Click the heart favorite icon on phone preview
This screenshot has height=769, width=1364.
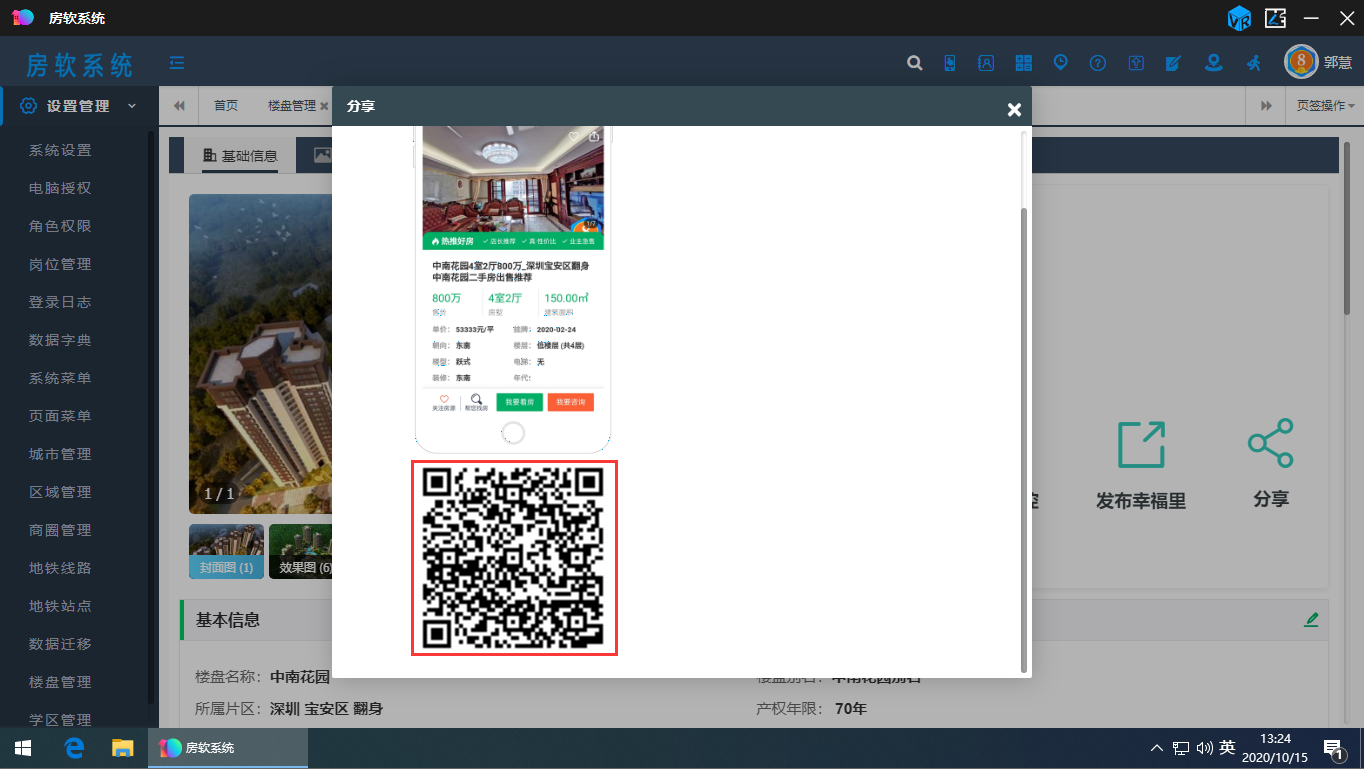pyautogui.click(x=574, y=136)
